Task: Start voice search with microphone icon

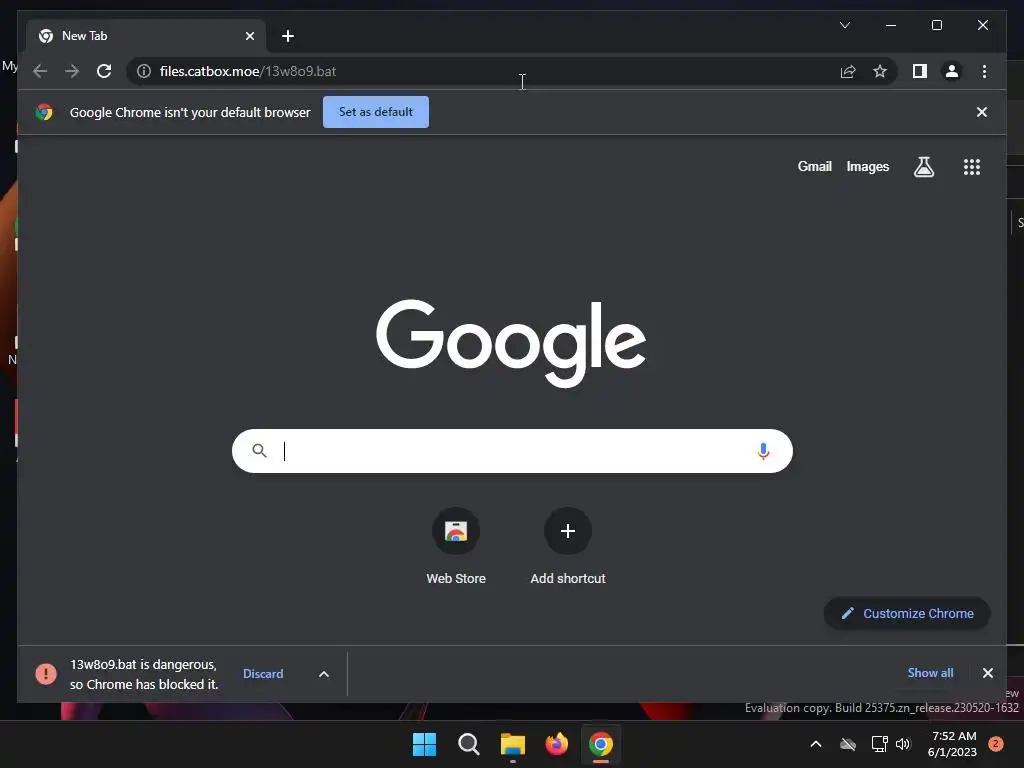Action: [763, 451]
